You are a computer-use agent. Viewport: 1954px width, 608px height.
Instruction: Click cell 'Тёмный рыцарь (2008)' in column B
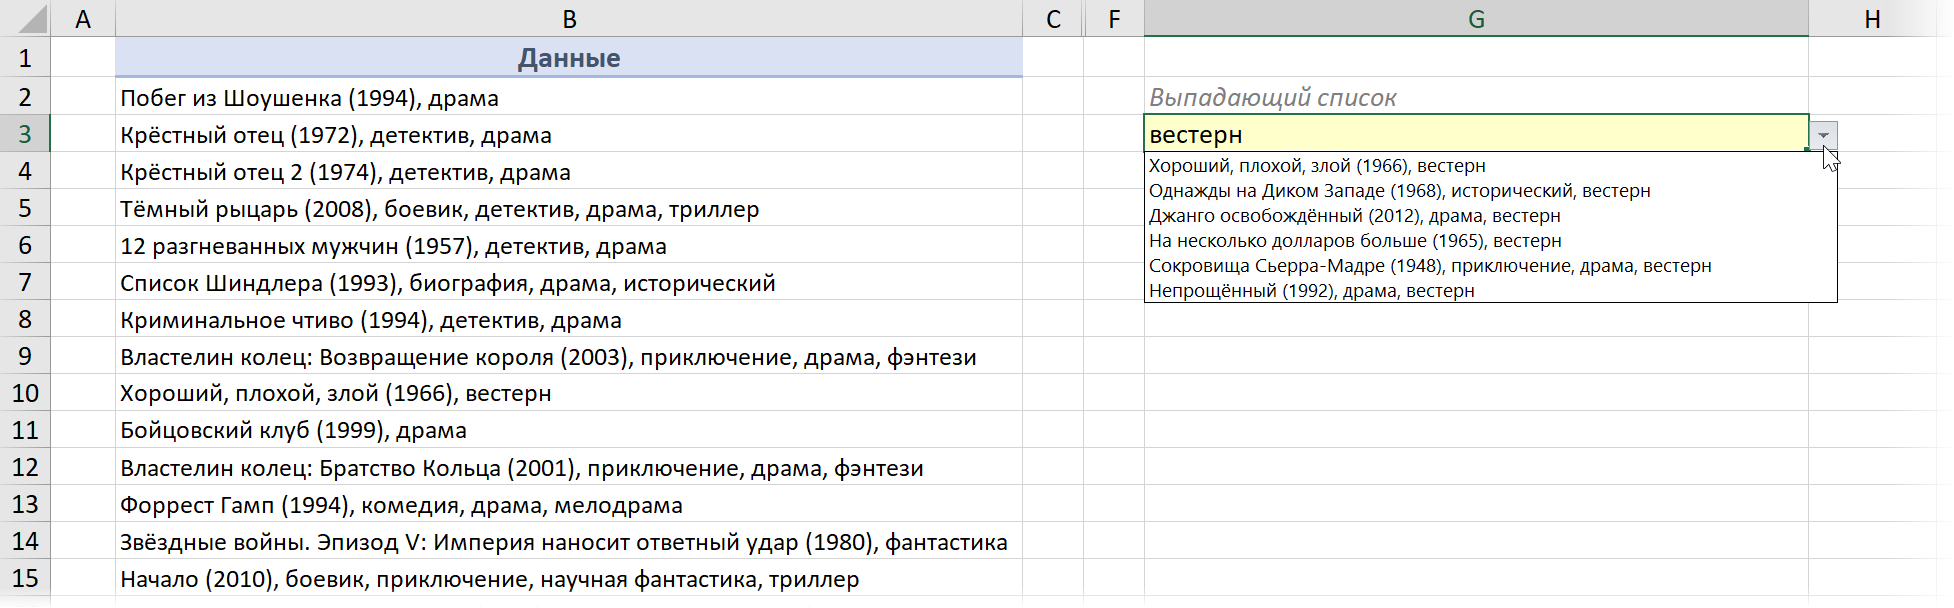(x=439, y=209)
